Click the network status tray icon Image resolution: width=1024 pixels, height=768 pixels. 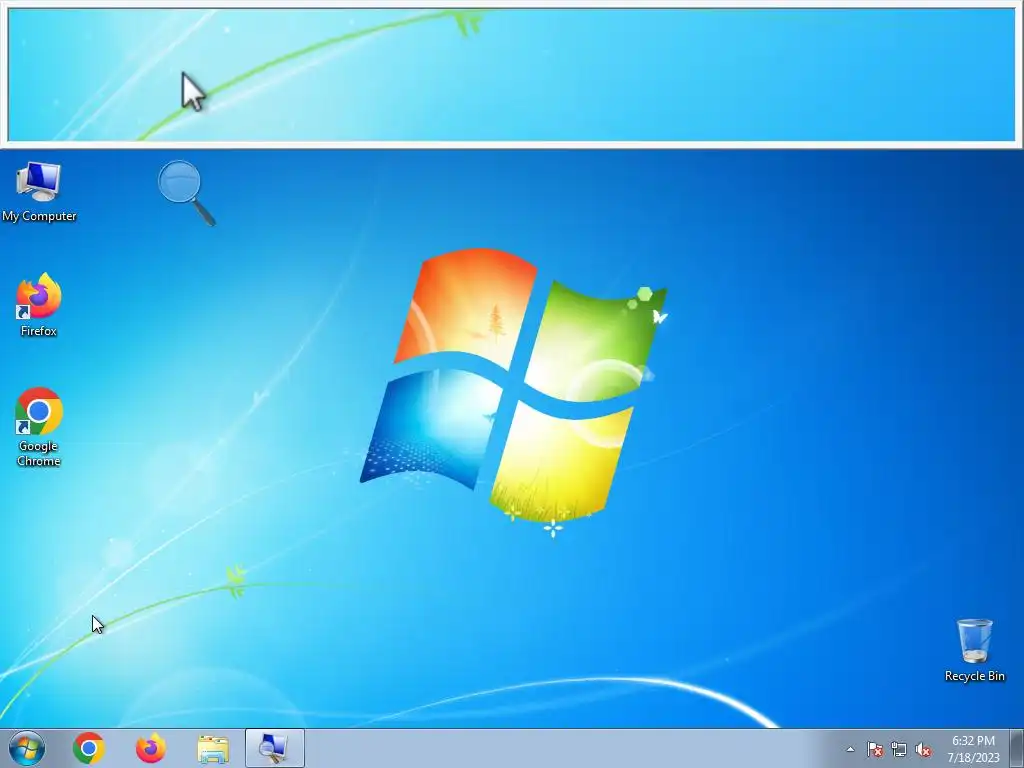899,749
